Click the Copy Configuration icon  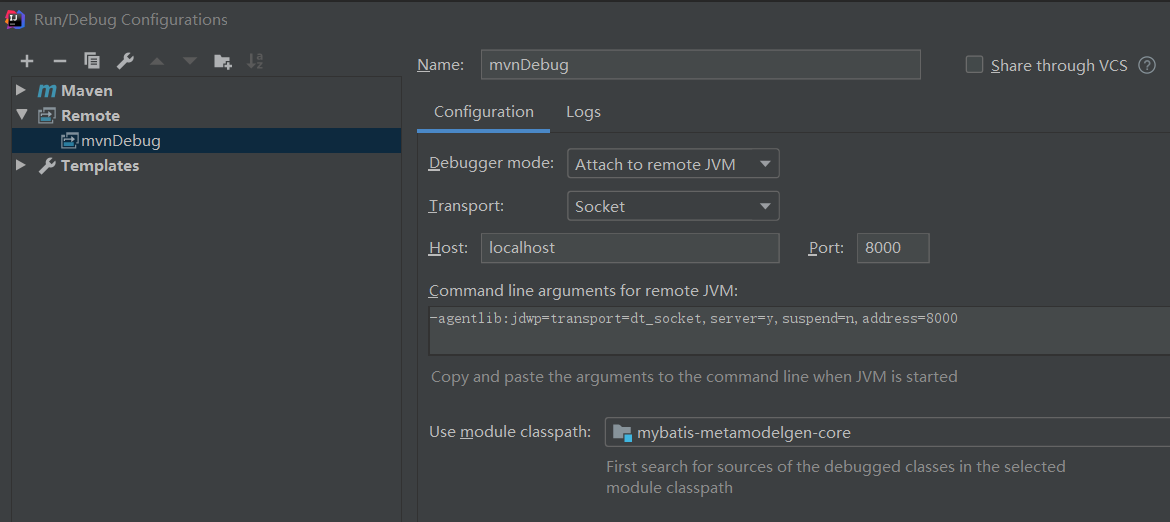92,62
